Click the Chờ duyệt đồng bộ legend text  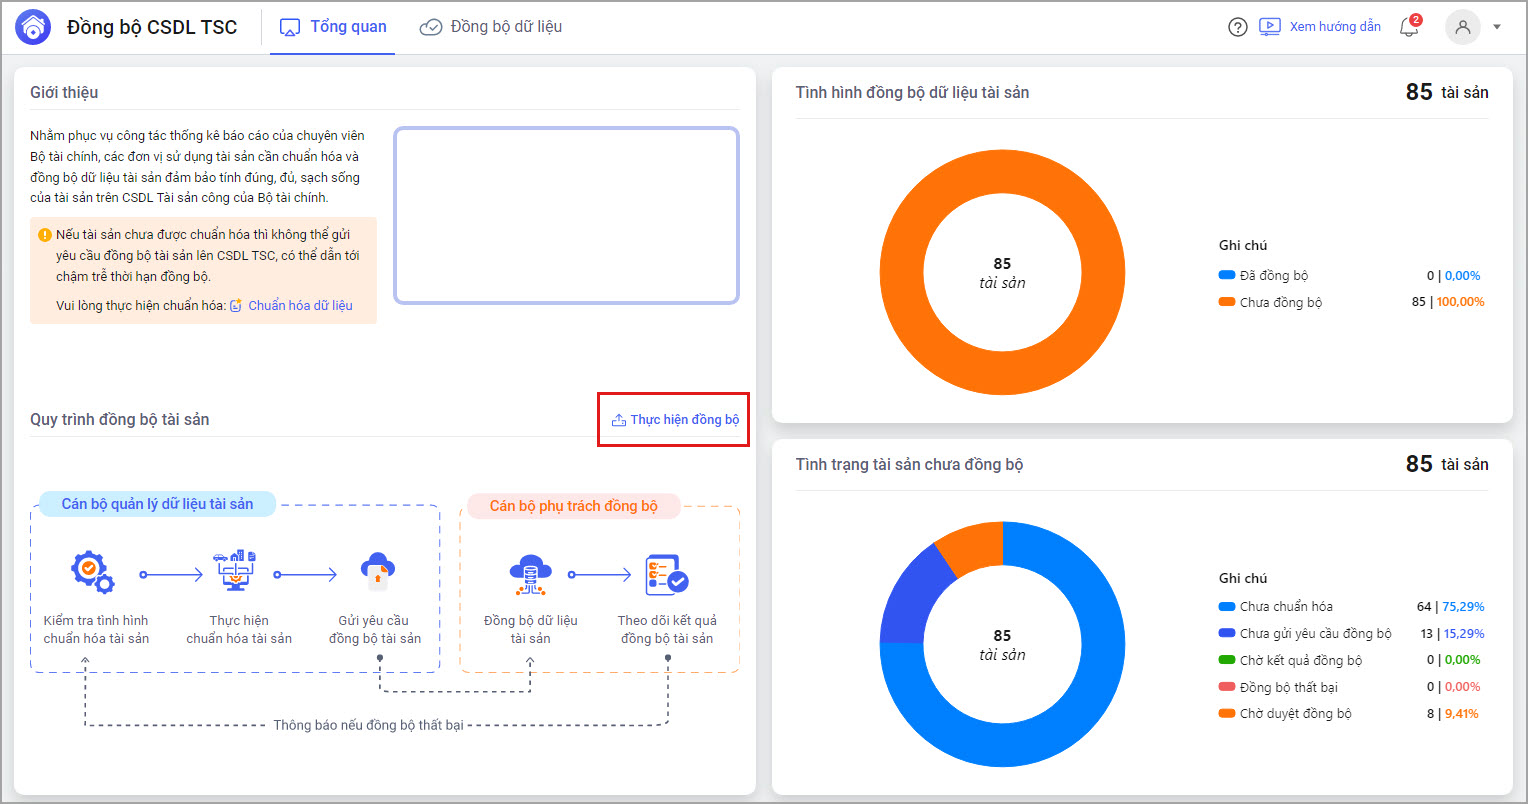coord(1296,714)
